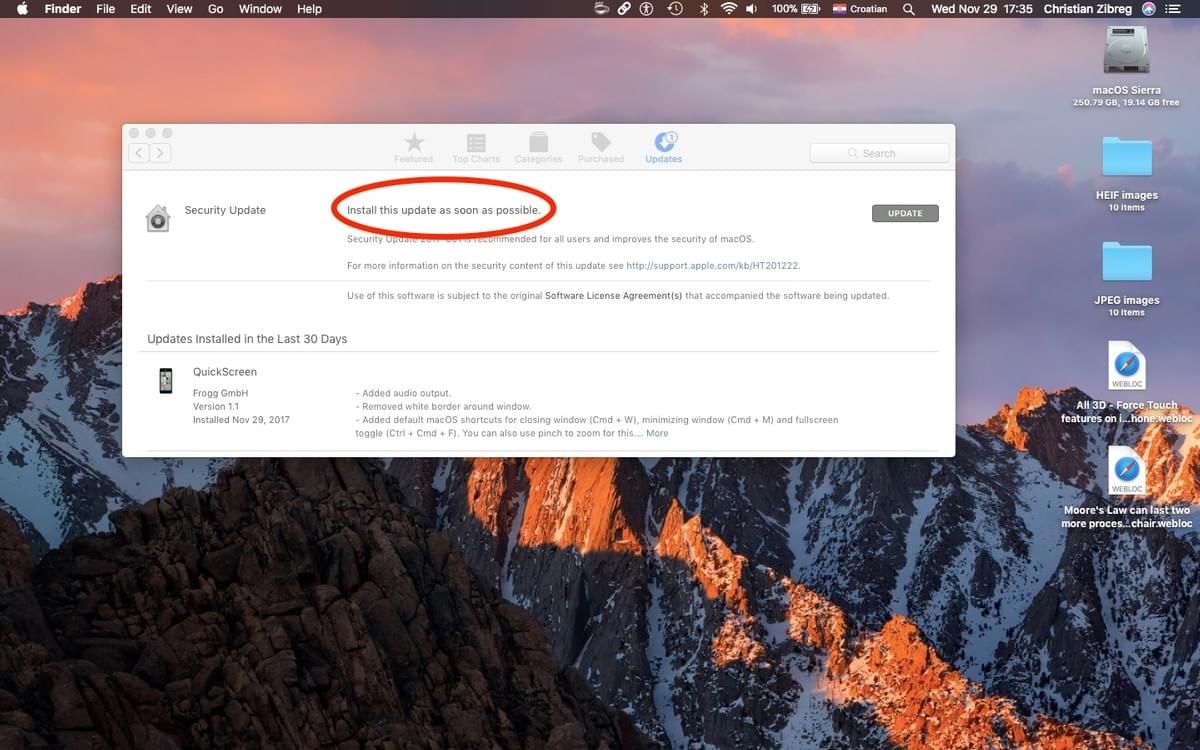1200x750 pixels.
Task: Go forward in the App Store
Action: pos(160,153)
